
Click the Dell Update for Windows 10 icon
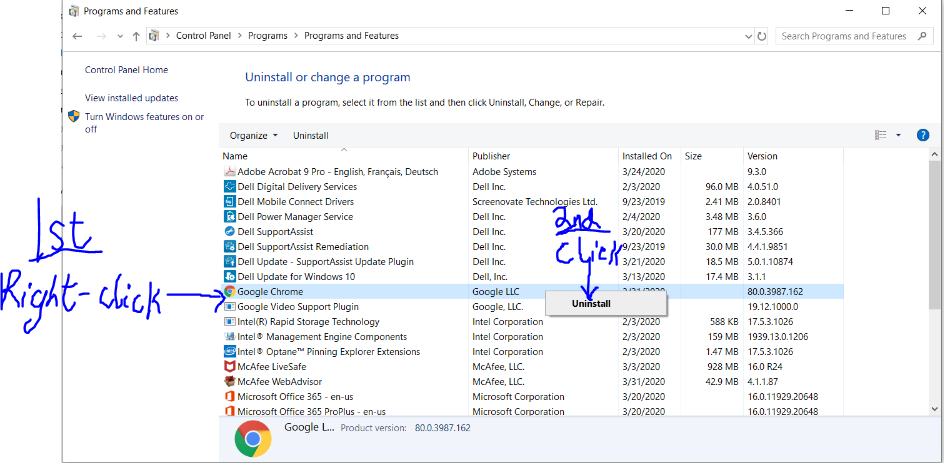point(229,277)
